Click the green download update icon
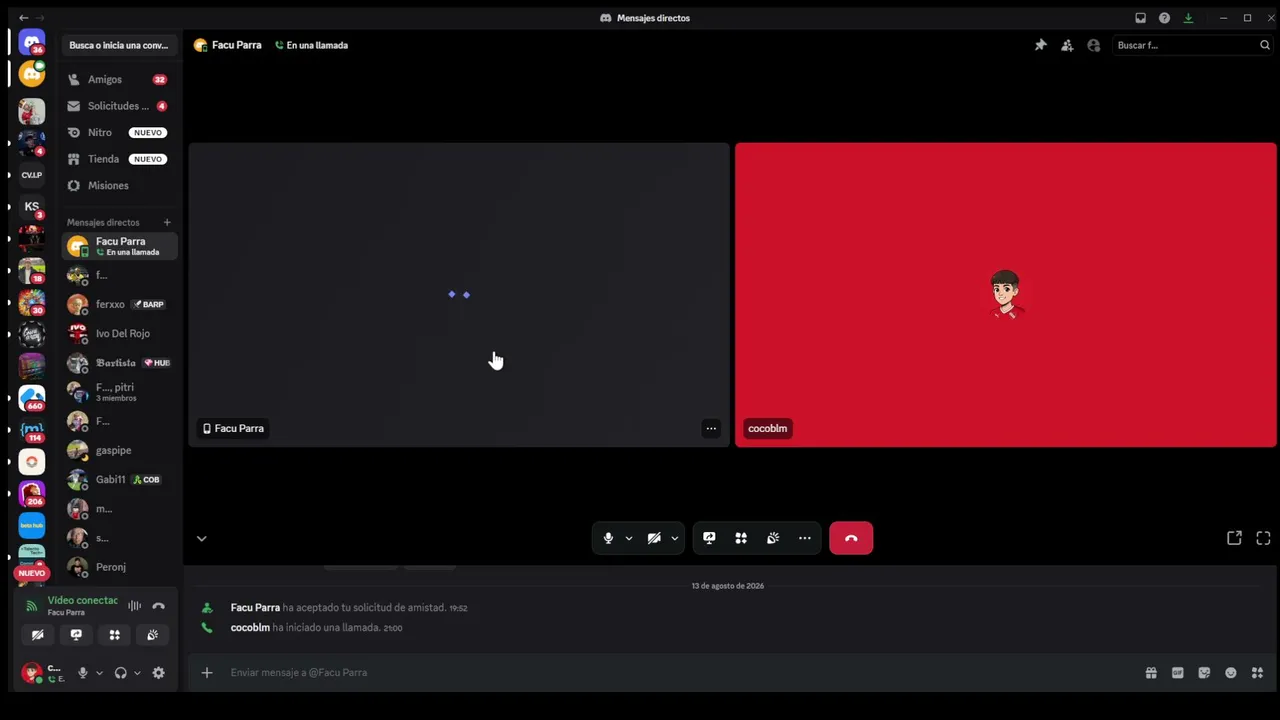 tap(1188, 18)
